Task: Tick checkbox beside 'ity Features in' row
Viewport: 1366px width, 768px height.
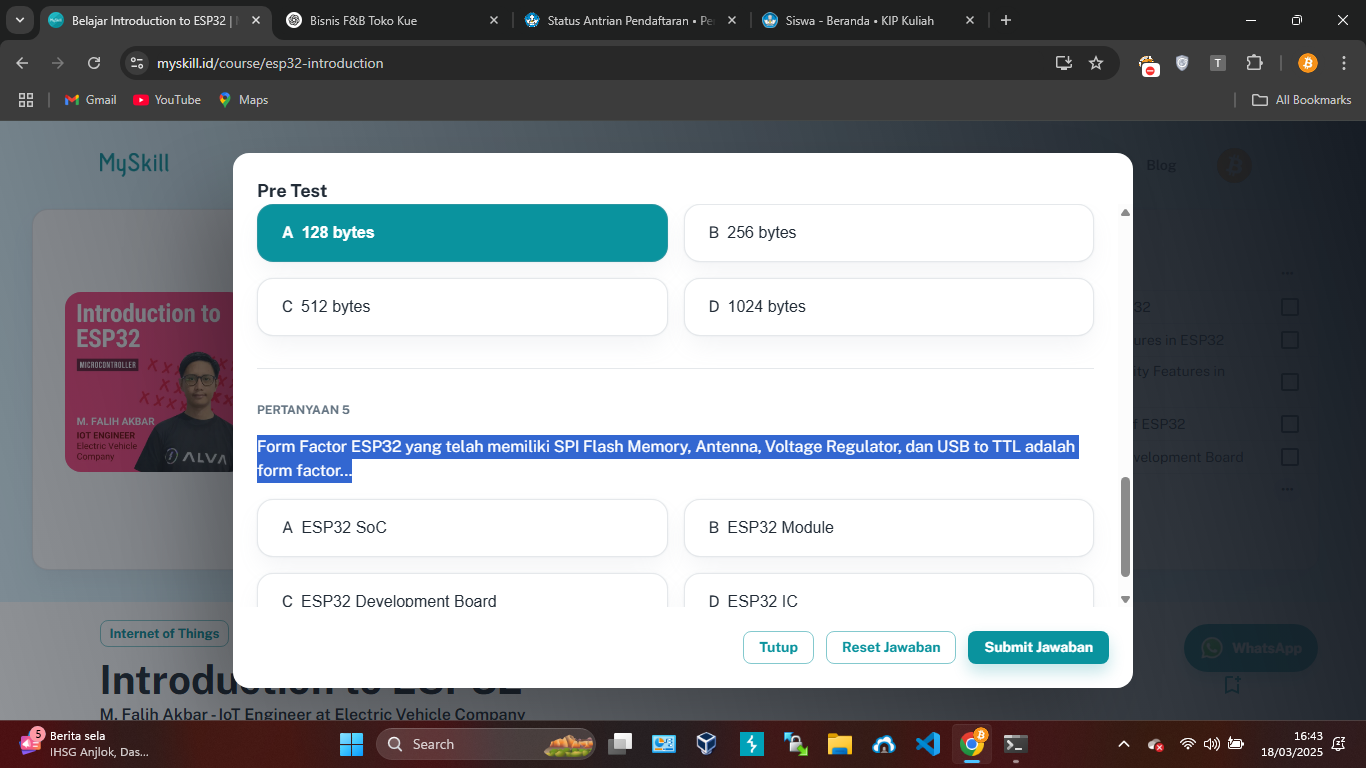Action: (1290, 382)
